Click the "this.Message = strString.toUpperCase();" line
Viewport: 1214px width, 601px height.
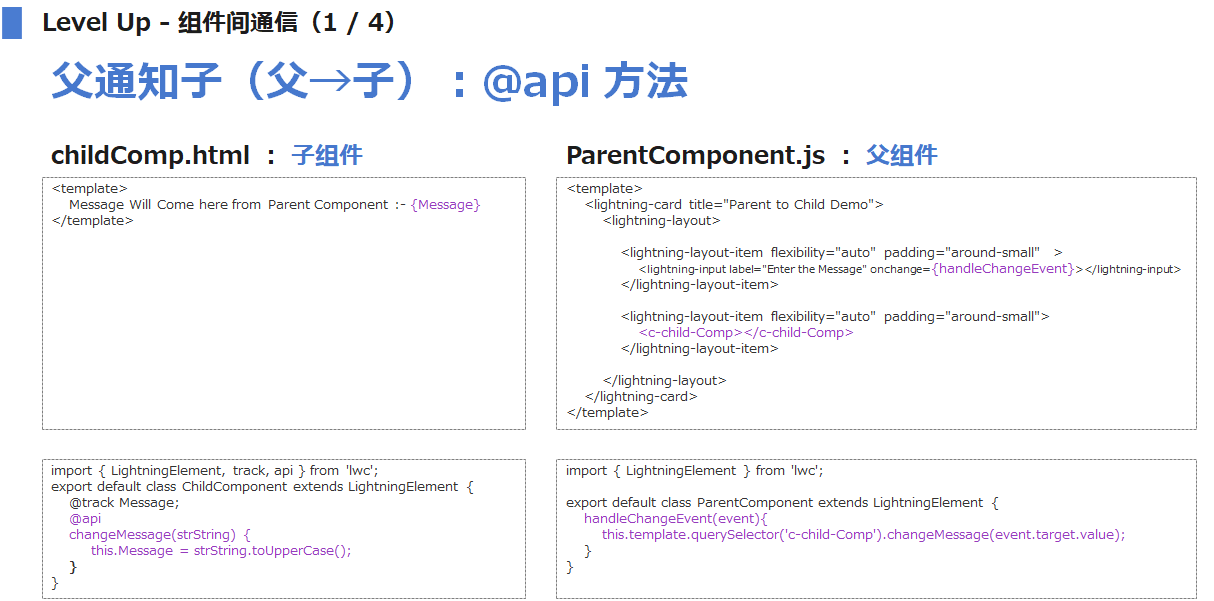[221, 551]
